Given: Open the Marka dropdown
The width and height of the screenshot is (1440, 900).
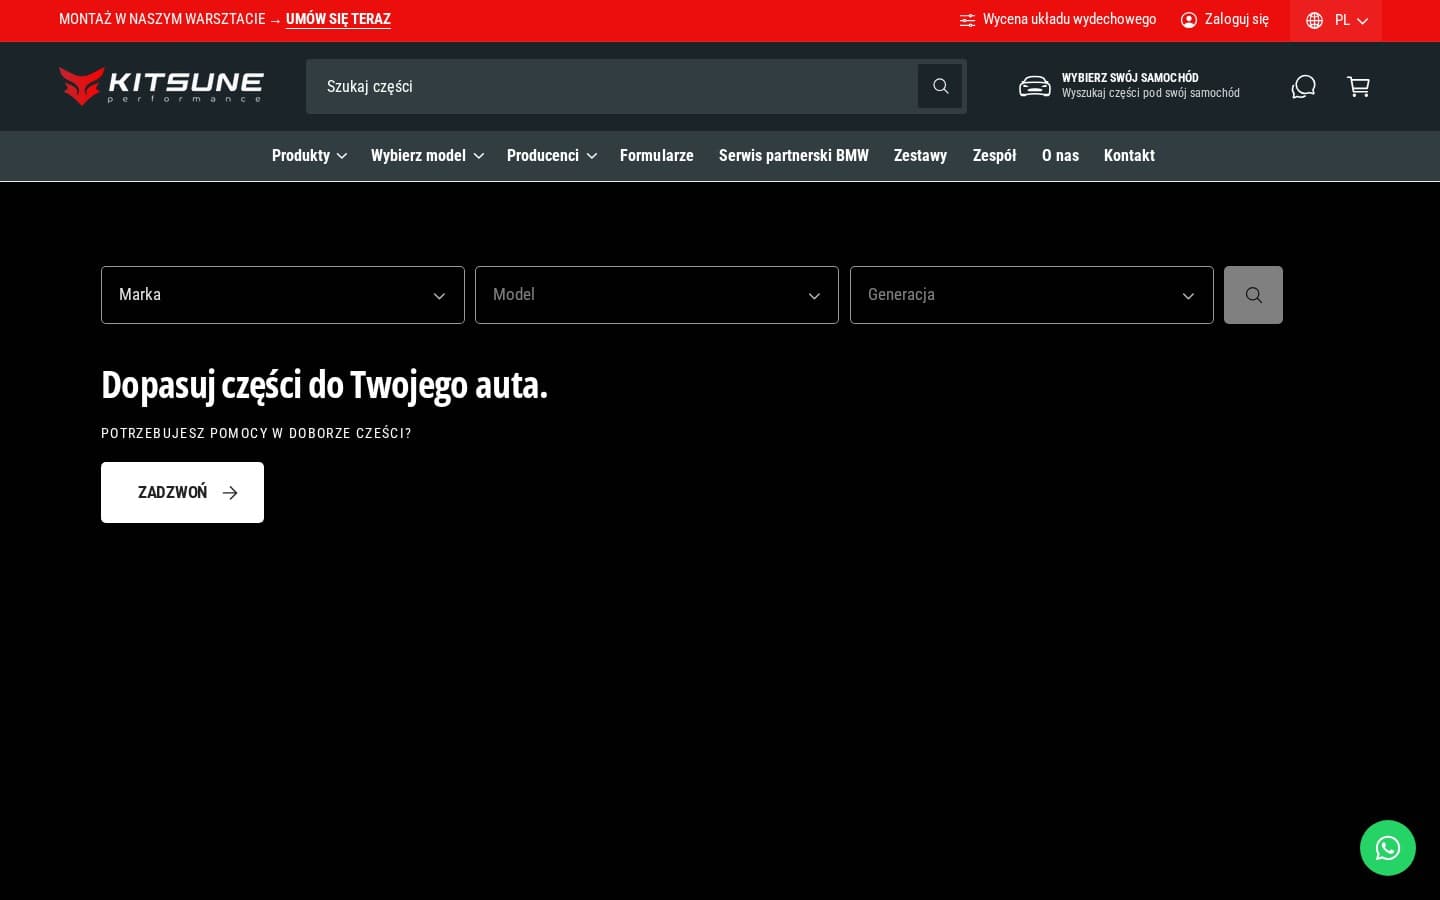Looking at the screenshot, I should click(x=282, y=295).
